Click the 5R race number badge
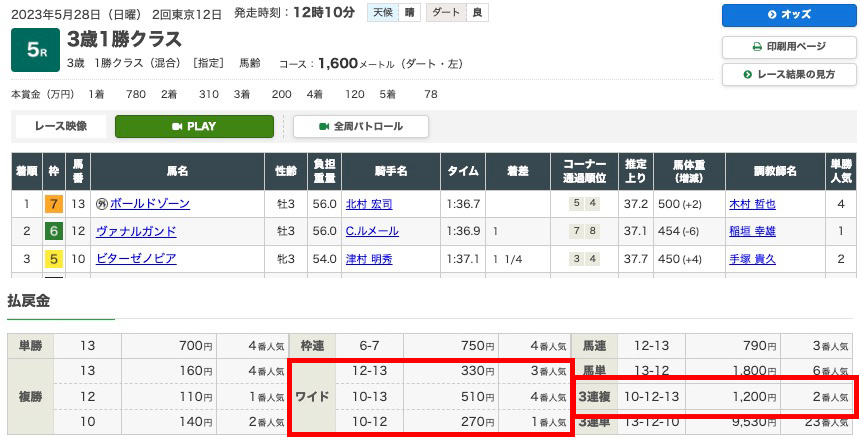Screen dimensions: 861x442 [x=36, y=50]
